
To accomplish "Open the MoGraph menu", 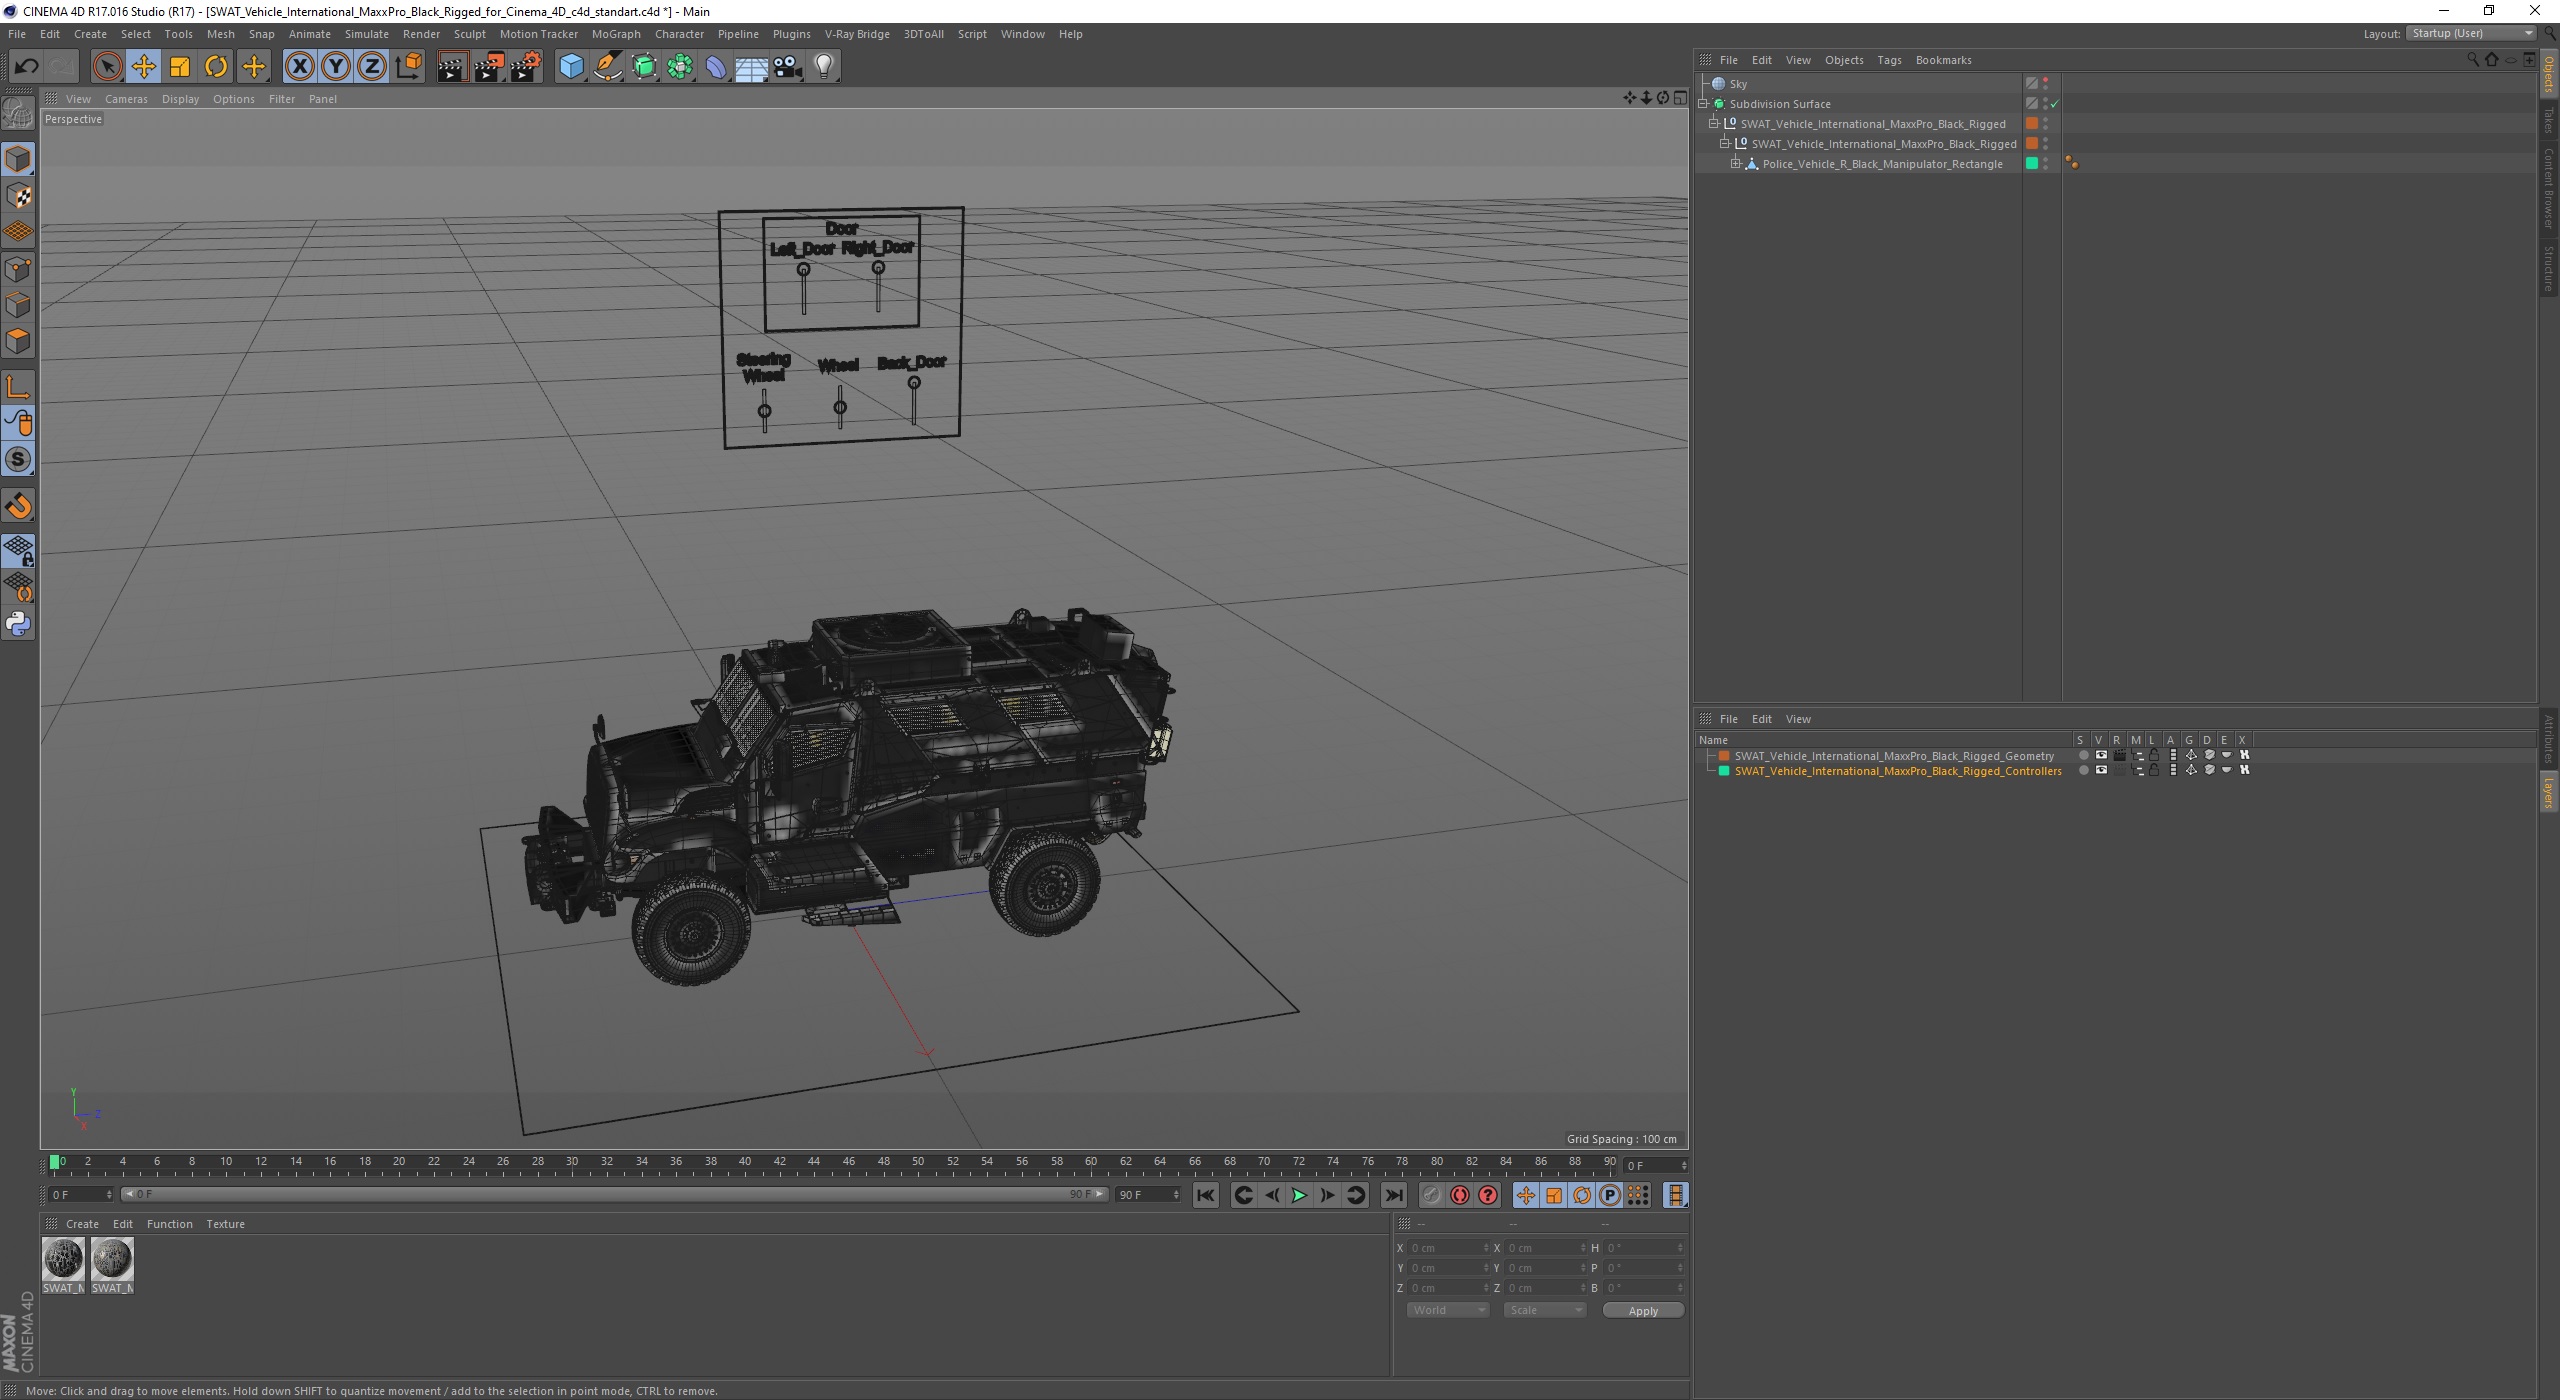I will pyautogui.click(x=616, y=34).
